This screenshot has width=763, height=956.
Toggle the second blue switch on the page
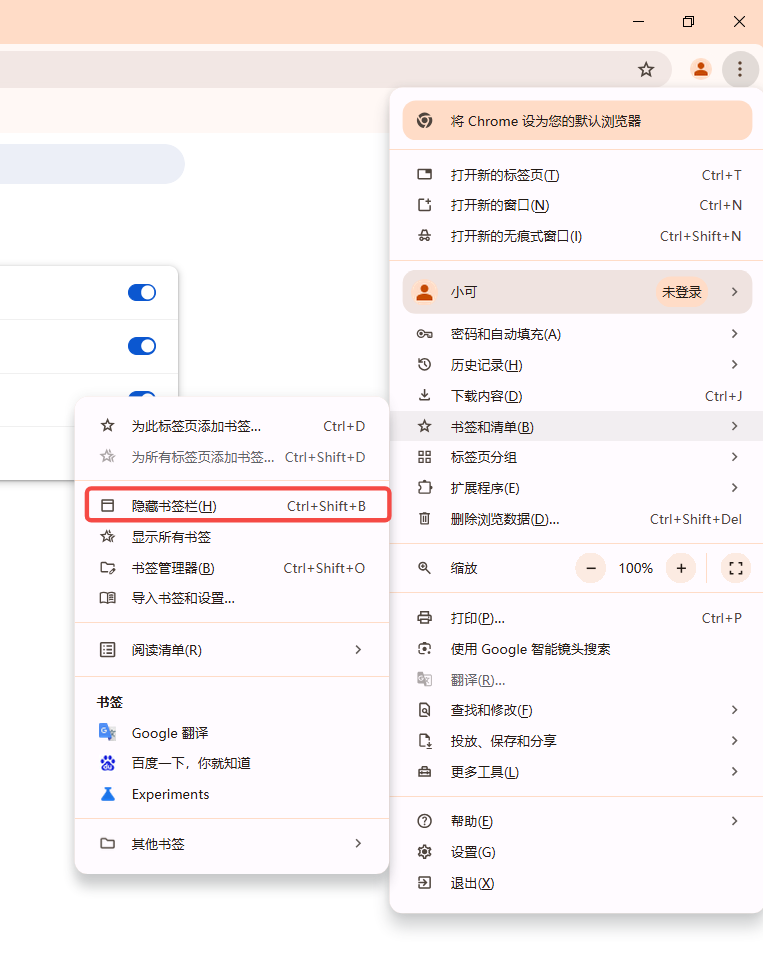pos(142,346)
